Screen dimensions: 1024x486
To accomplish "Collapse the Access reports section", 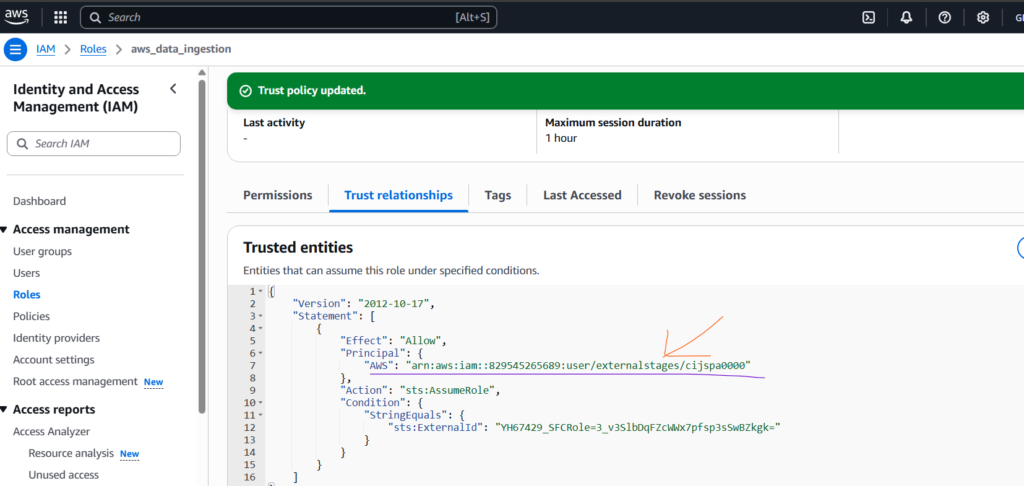I will pos(4,410).
